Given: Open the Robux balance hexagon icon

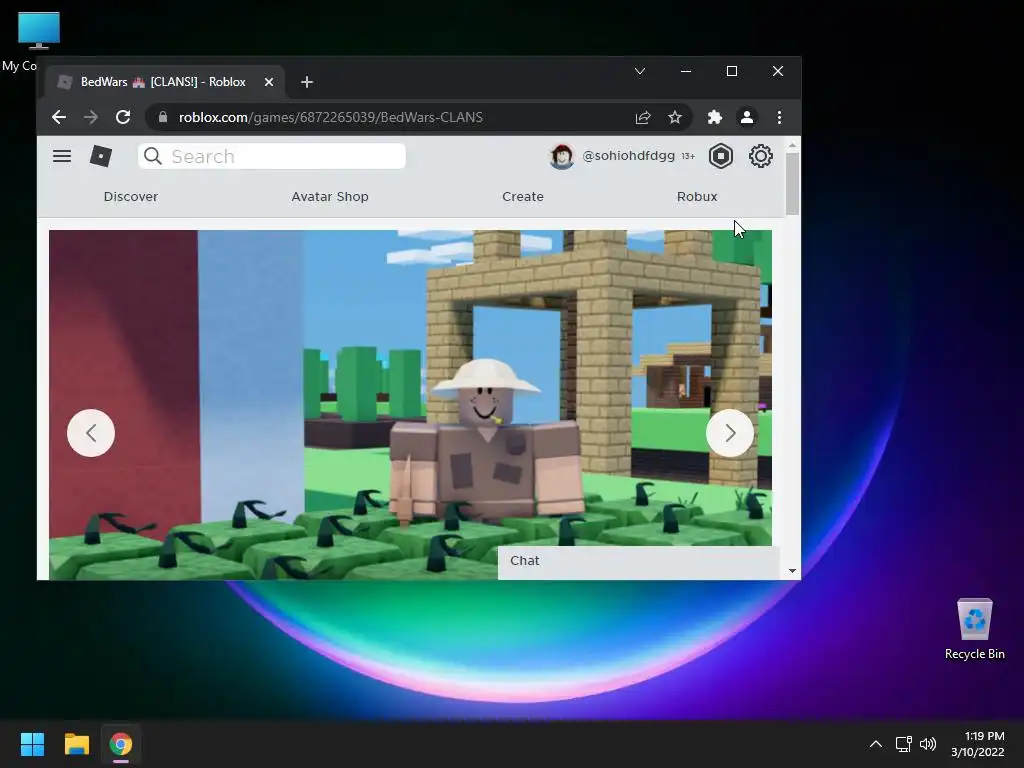Looking at the screenshot, I should 721,156.
